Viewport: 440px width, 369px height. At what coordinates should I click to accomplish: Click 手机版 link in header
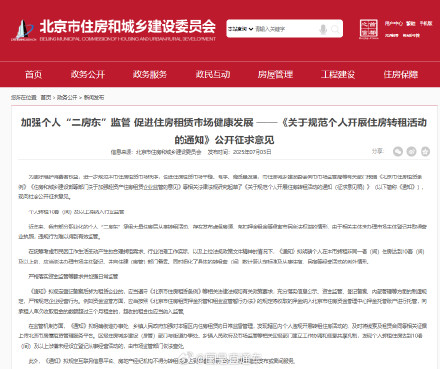coord(426,23)
